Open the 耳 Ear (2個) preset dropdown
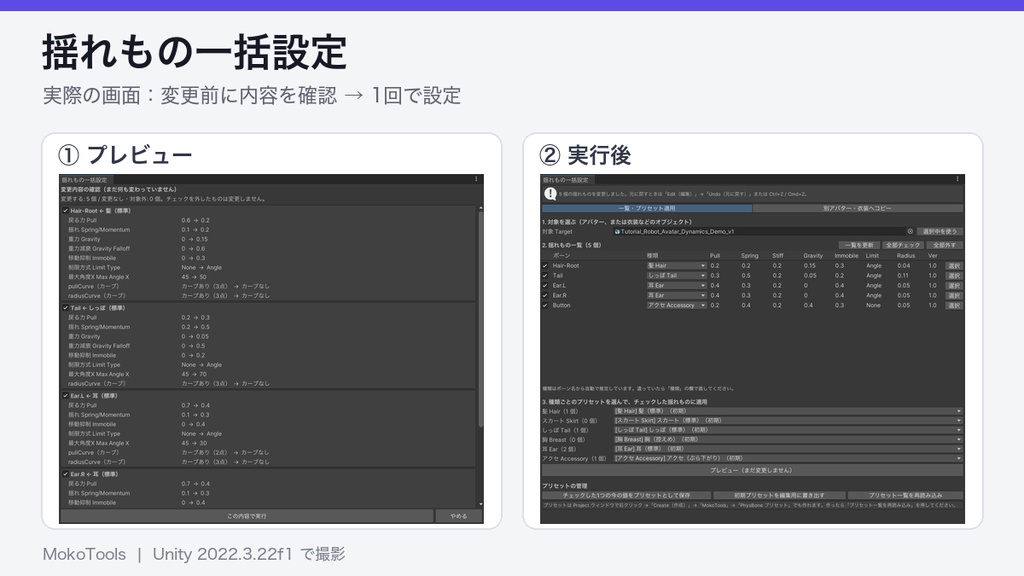This screenshot has height=576, width=1024. pyautogui.click(x=788, y=449)
